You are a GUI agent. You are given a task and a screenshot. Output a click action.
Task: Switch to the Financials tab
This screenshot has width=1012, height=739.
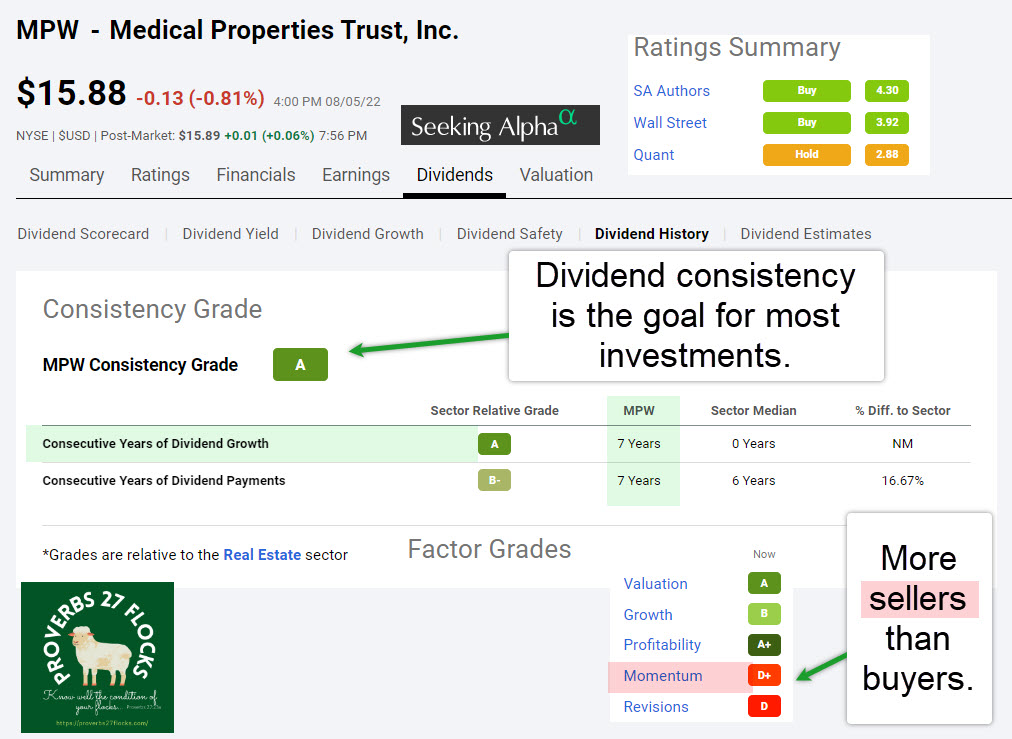[256, 175]
